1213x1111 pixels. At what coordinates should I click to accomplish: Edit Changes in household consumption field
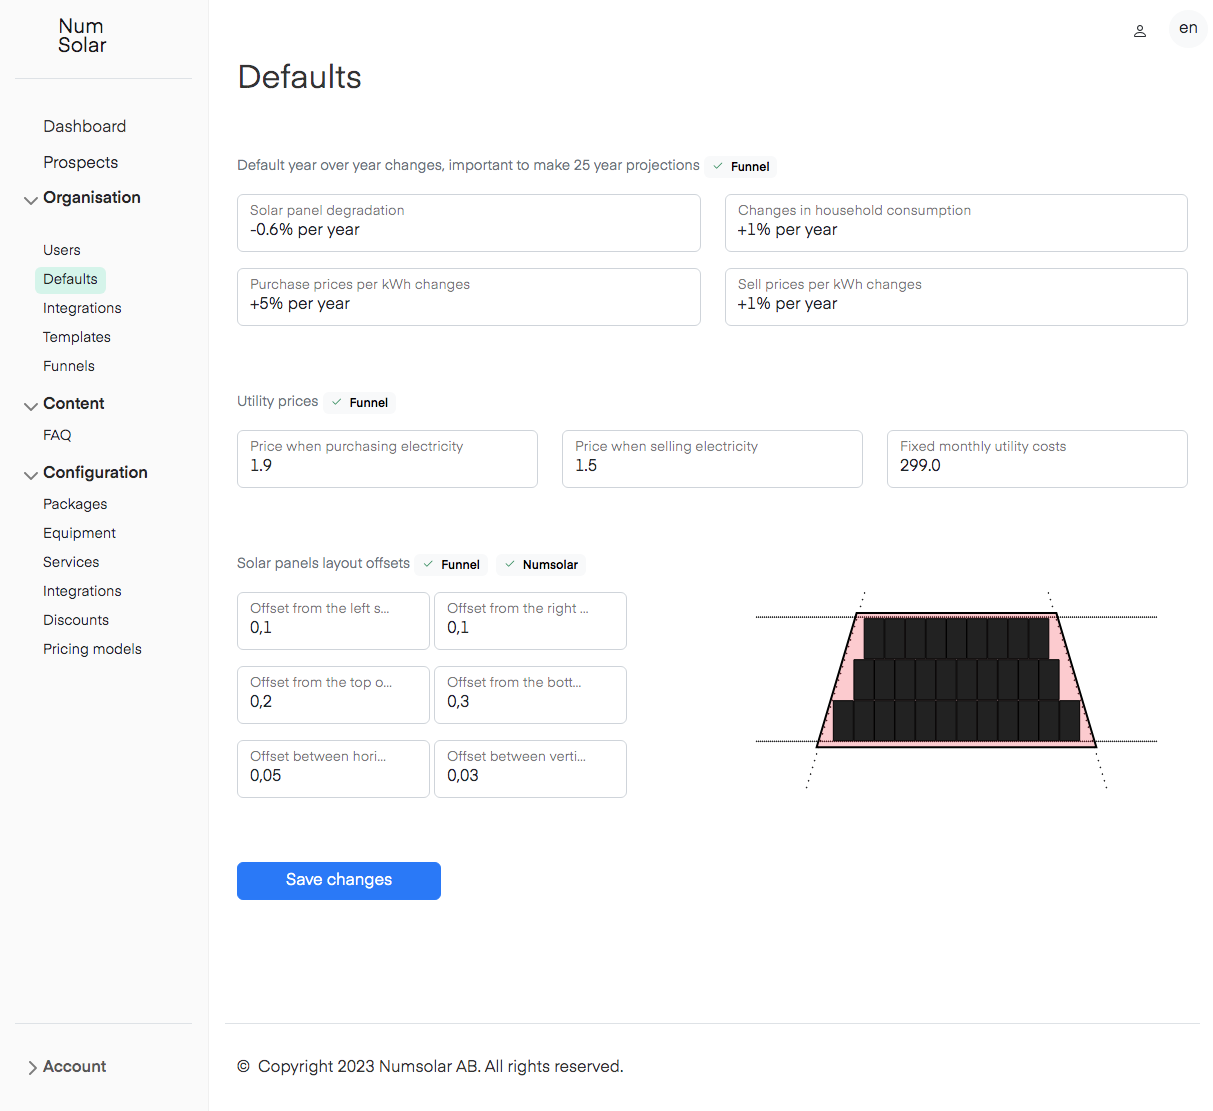(956, 223)
